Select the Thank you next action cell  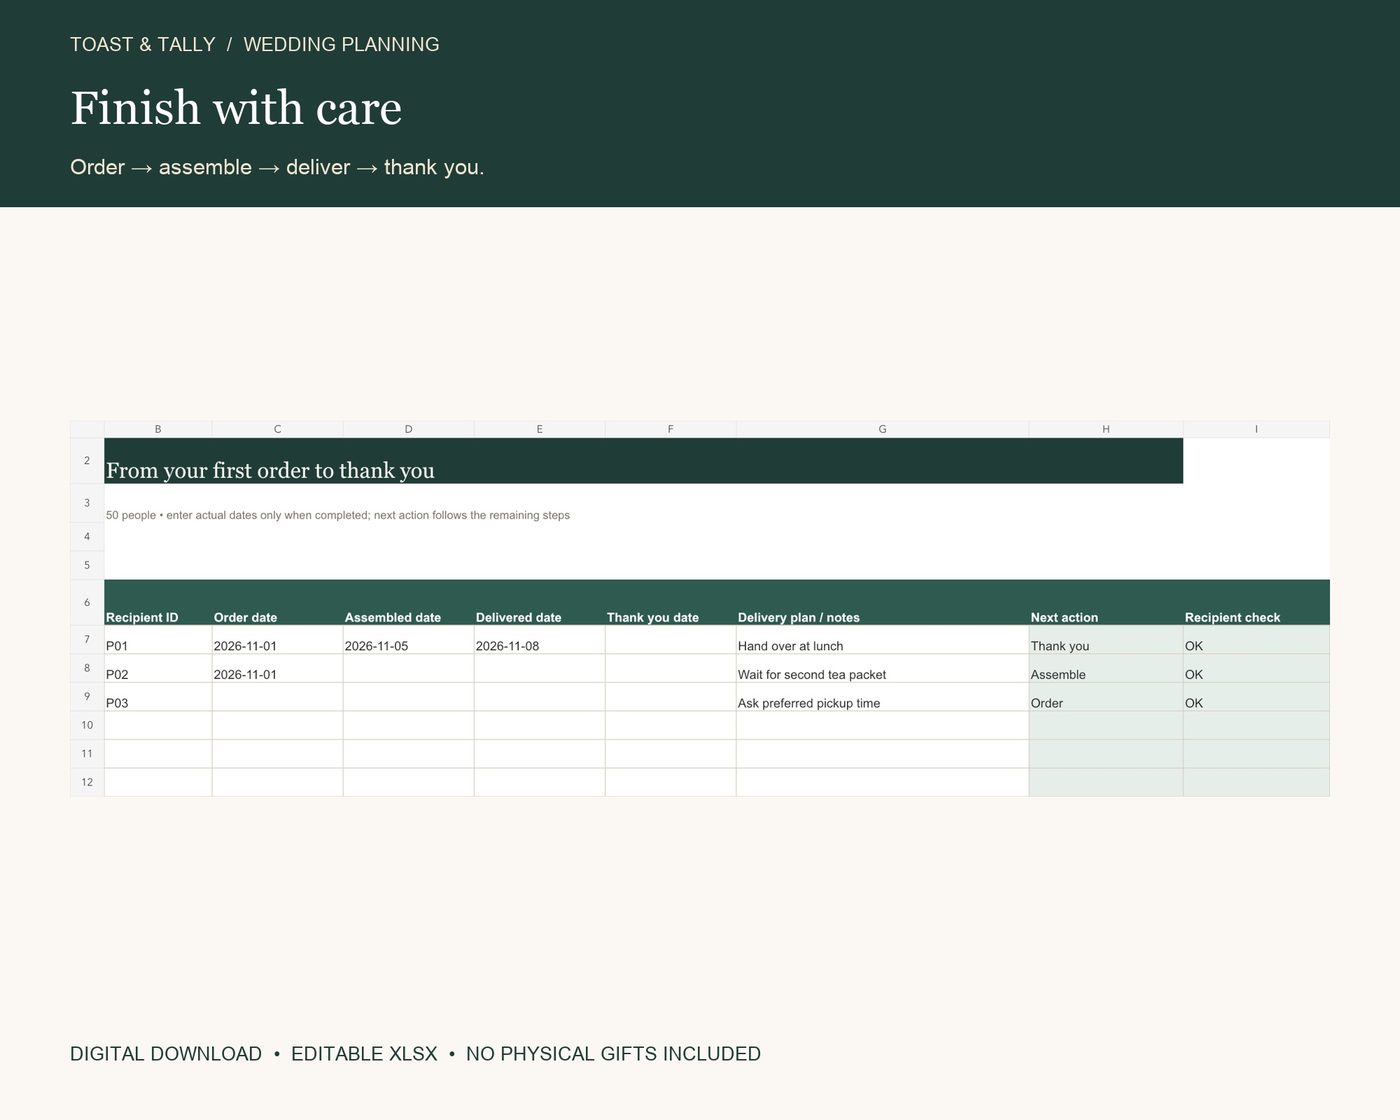click(1106, 640)
